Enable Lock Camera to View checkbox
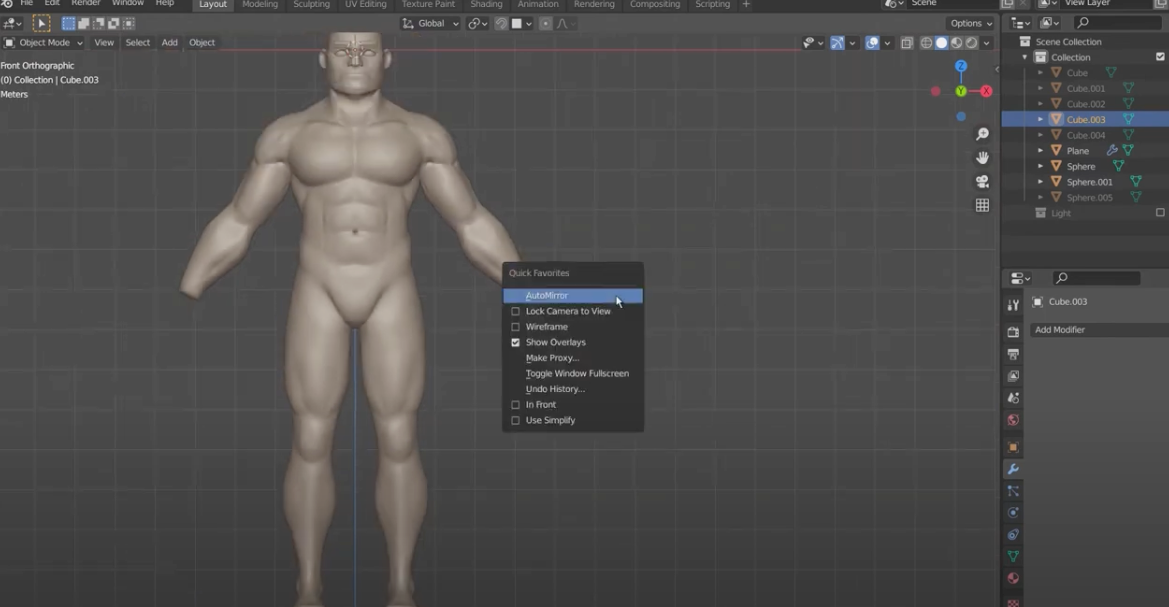This screenshot has height=607, width=1169. [515, 311]
